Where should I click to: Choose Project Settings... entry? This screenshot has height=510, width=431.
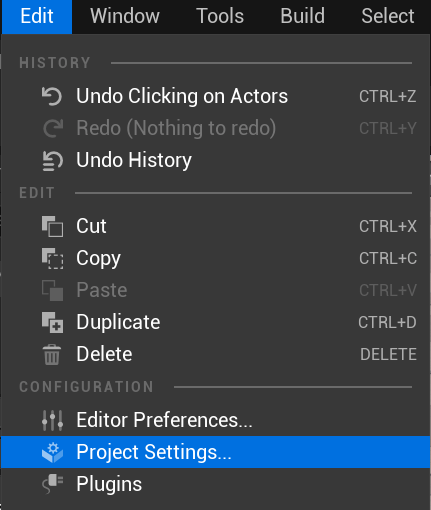215,452
